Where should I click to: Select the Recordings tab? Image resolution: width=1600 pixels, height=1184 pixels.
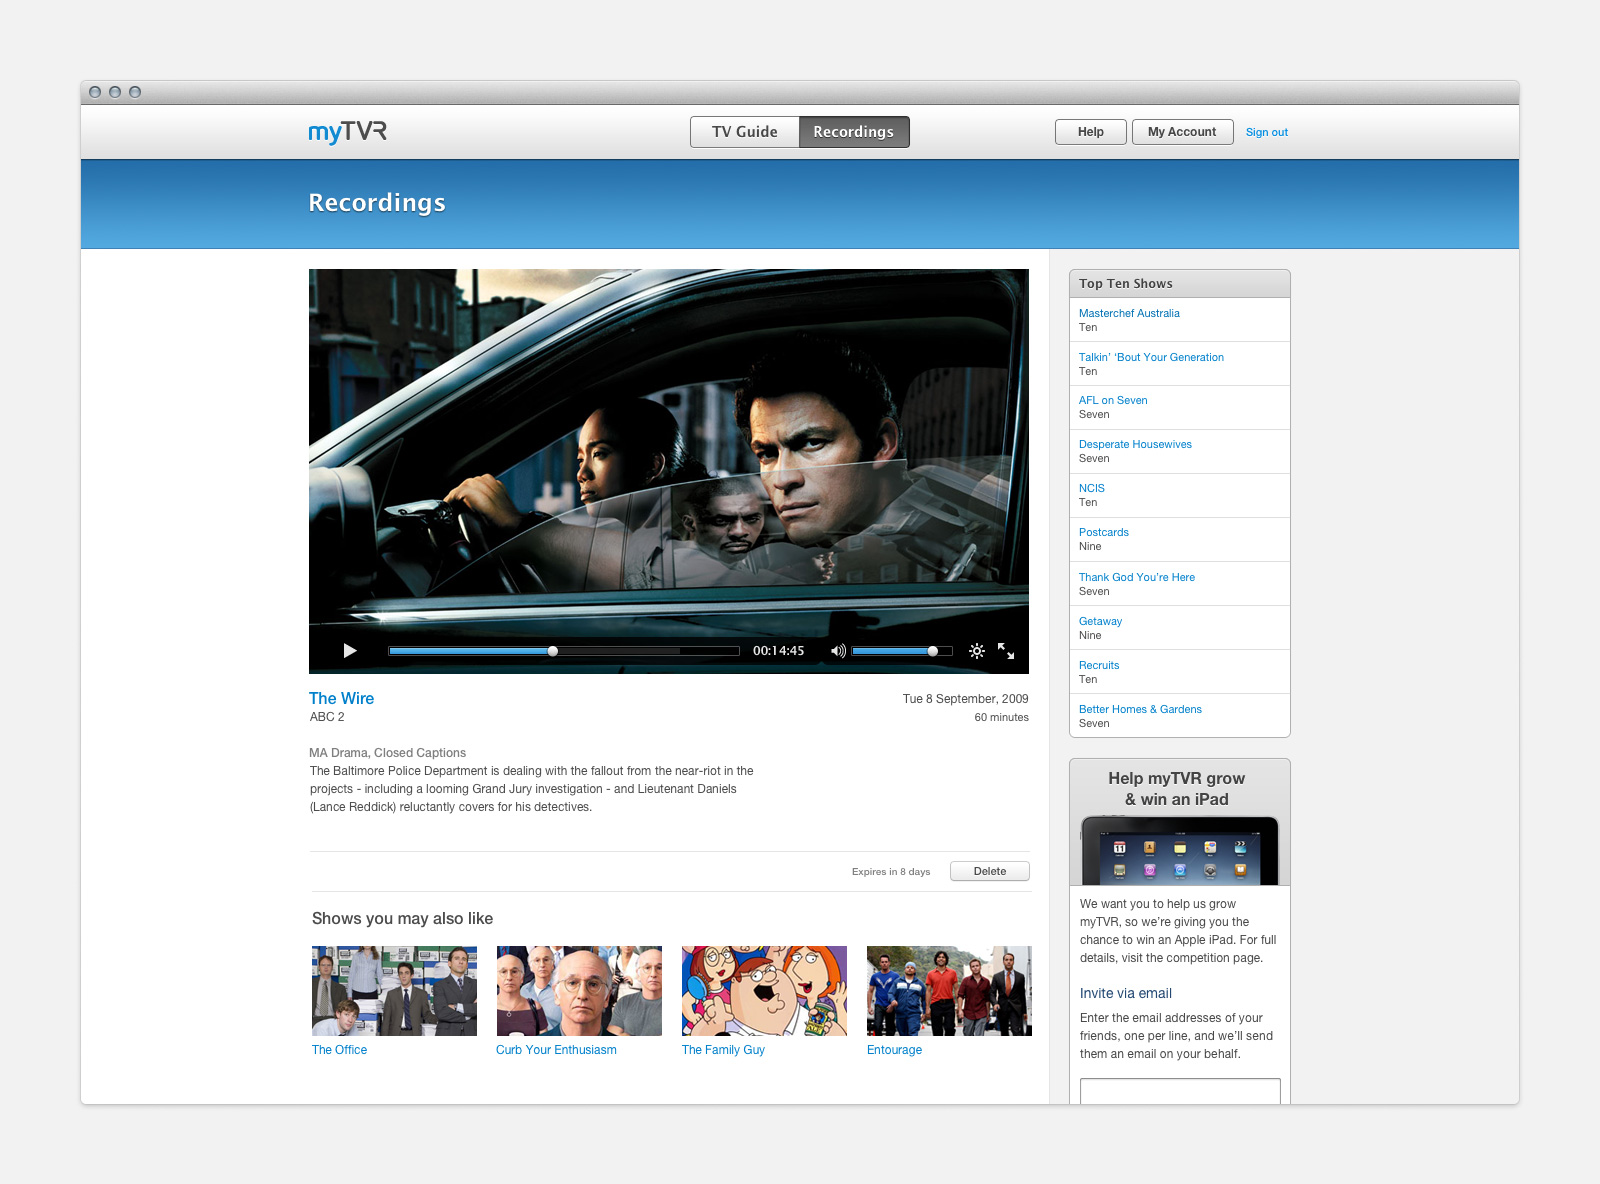[x=853, y=131]
